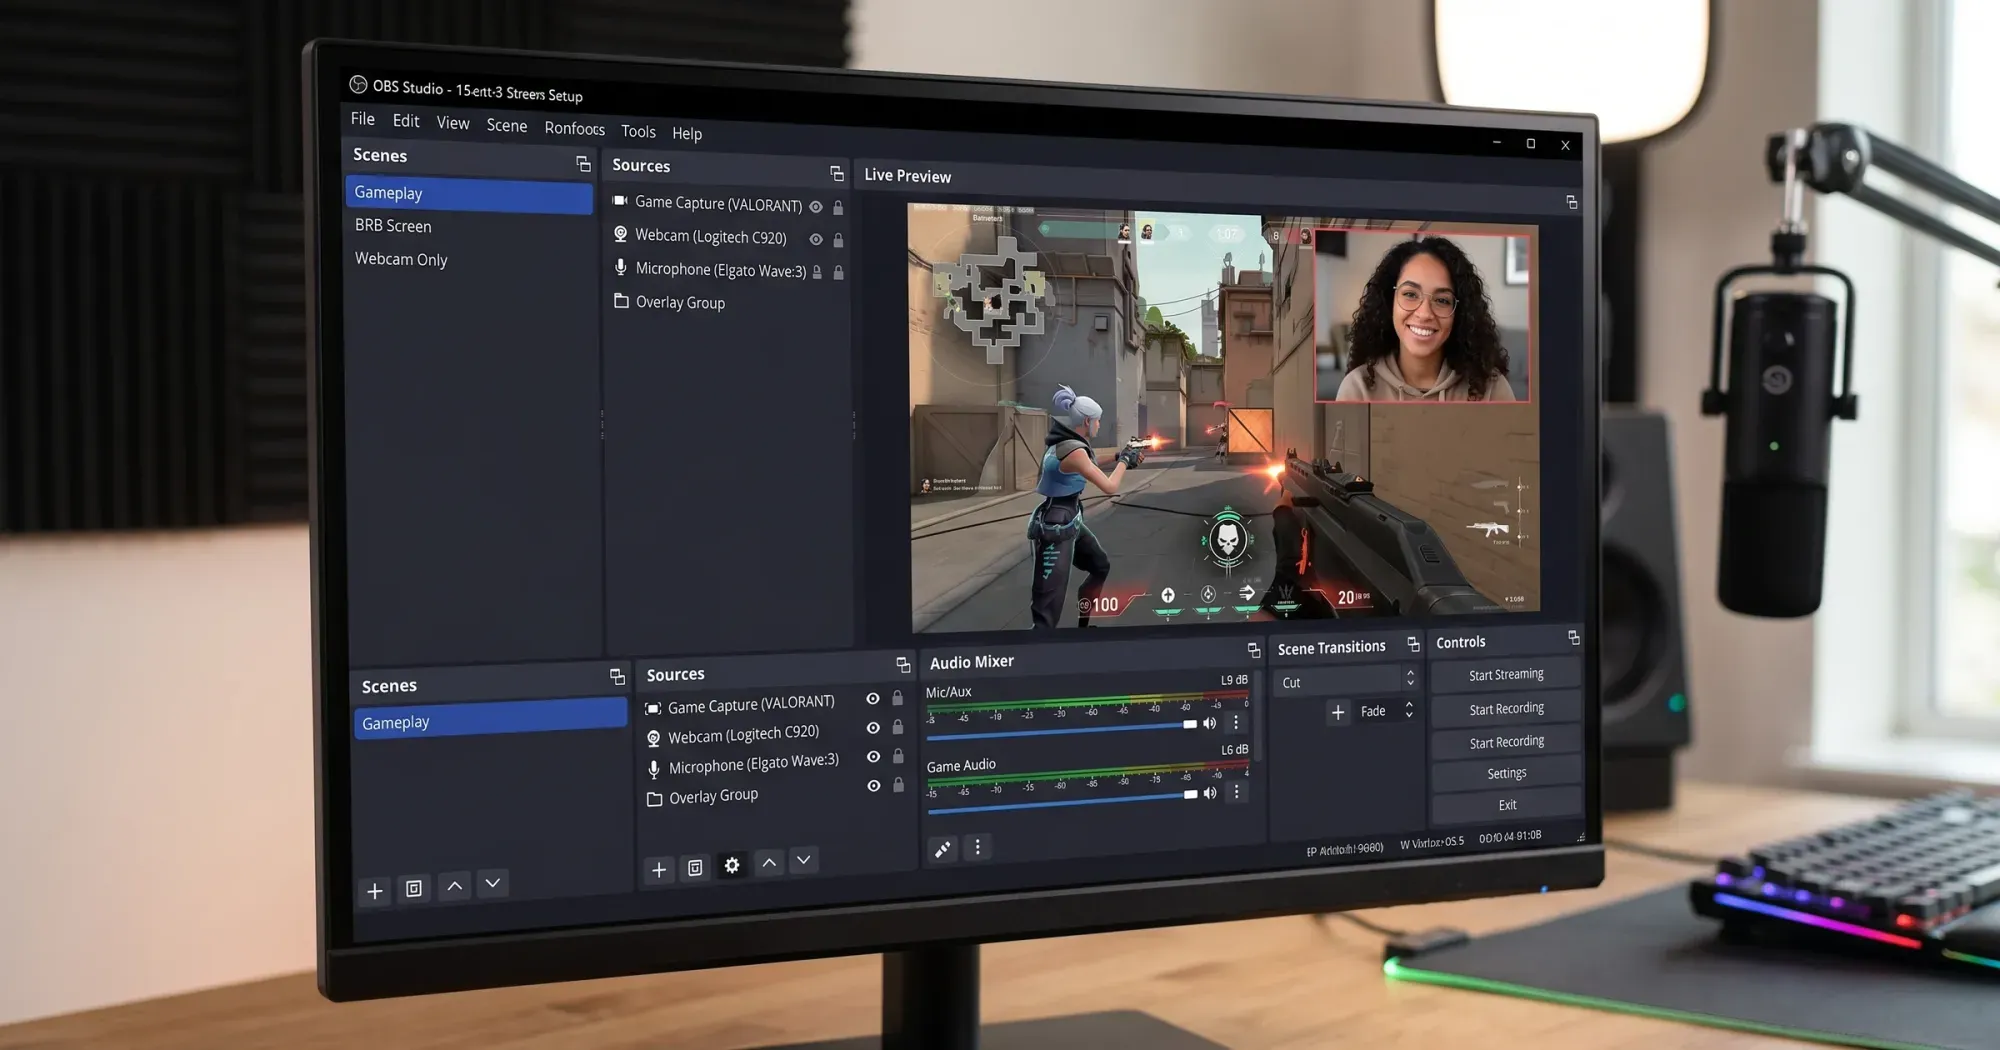2000x1050 pixels.
Task: Toggle Webcam (Logitech C920) visibility in lower Sources
Action: [x=873, y=728]
